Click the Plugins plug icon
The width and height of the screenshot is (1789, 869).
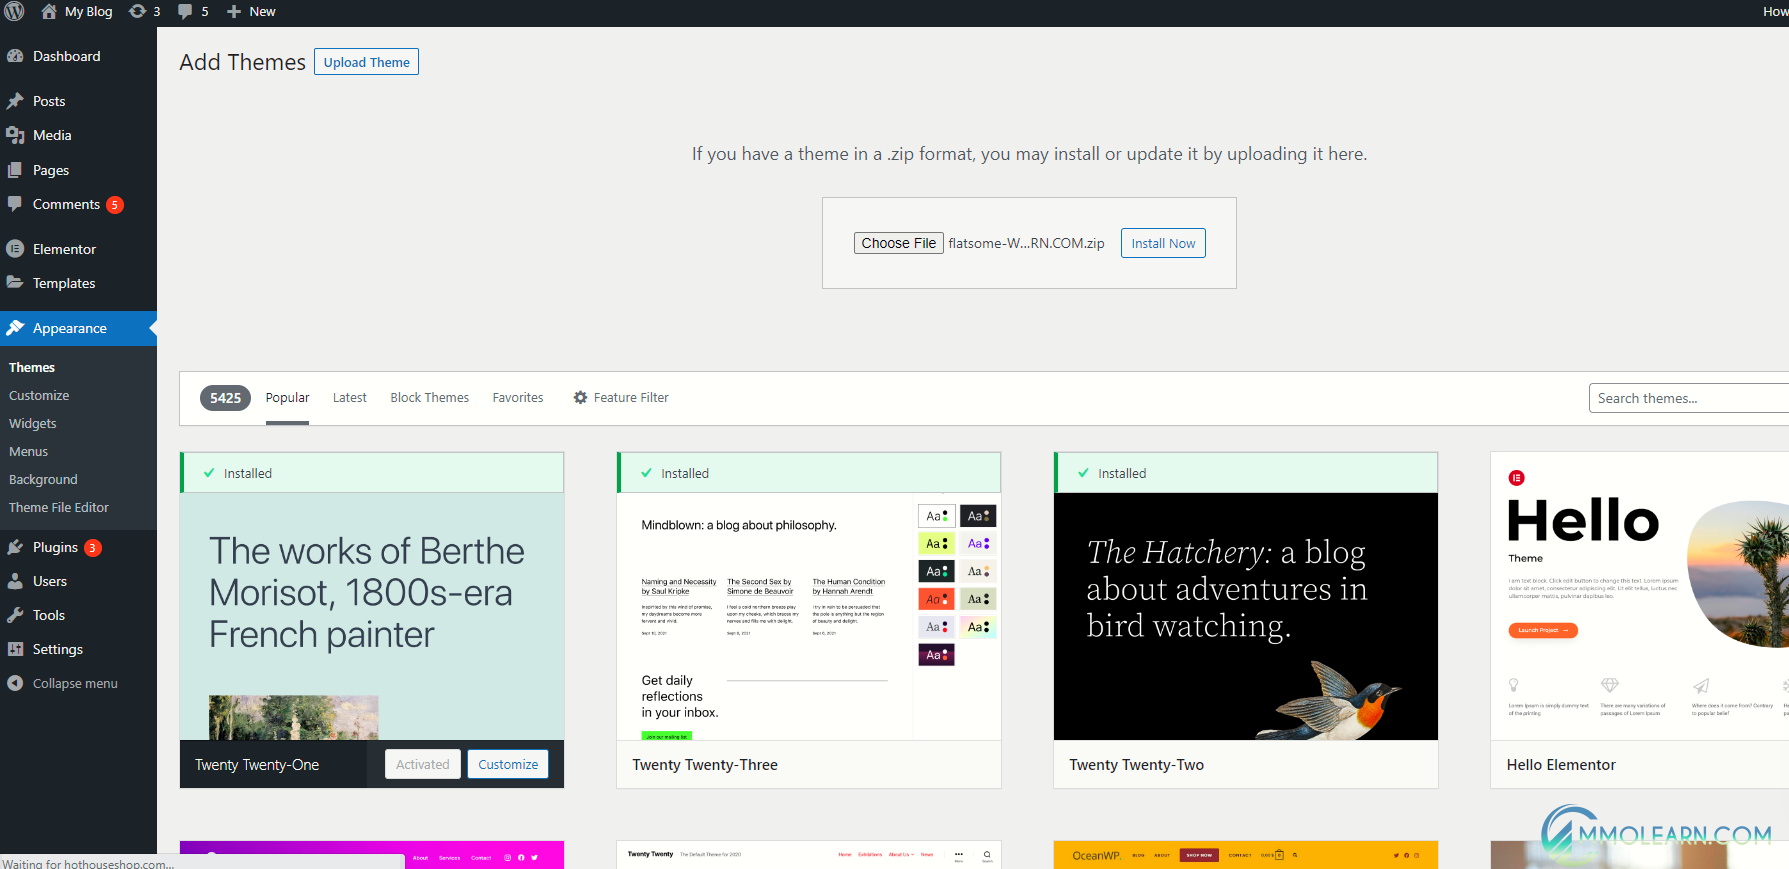tap(15, 547)
